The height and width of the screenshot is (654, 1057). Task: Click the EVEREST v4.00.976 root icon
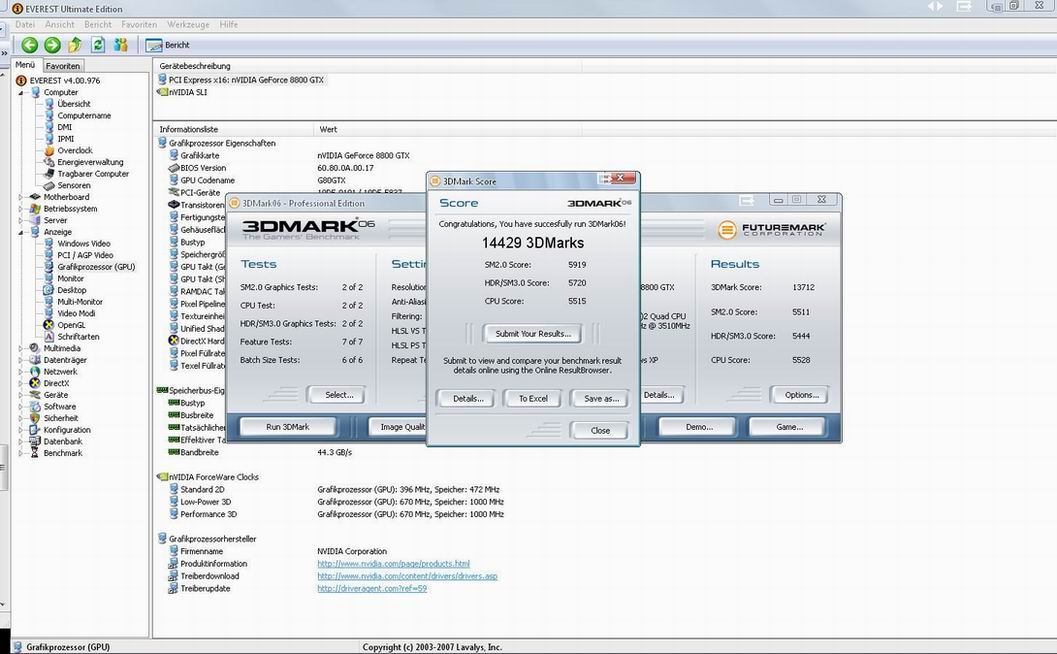click(21, 80)
